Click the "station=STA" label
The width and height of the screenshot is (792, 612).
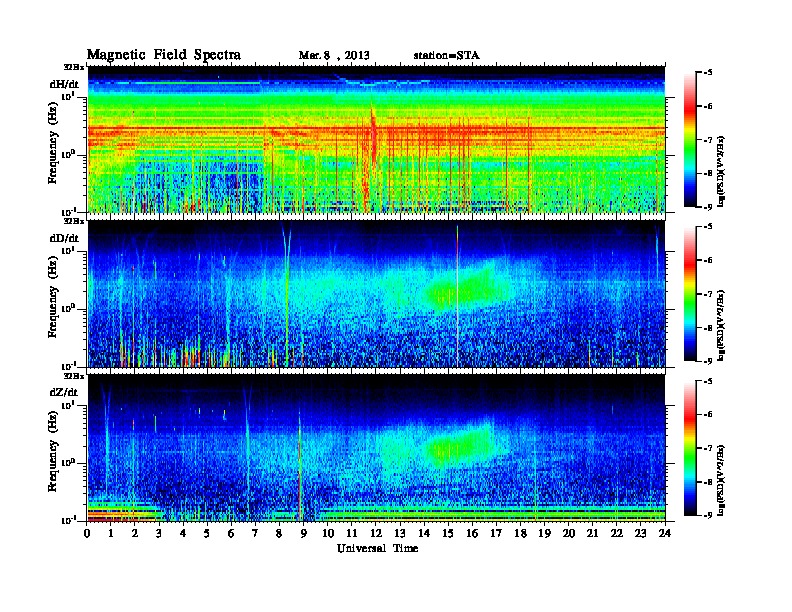(x=446, y=56)
